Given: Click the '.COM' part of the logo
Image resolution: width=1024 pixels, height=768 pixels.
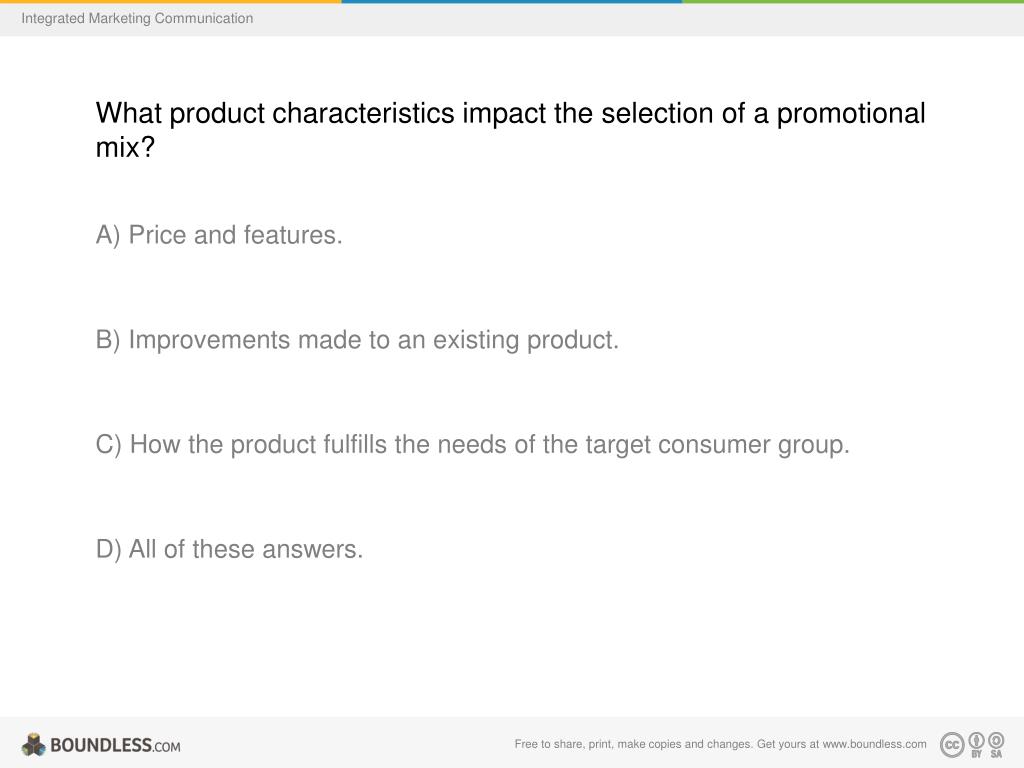Looking at the screenshot, I should (x=167, y=746).
